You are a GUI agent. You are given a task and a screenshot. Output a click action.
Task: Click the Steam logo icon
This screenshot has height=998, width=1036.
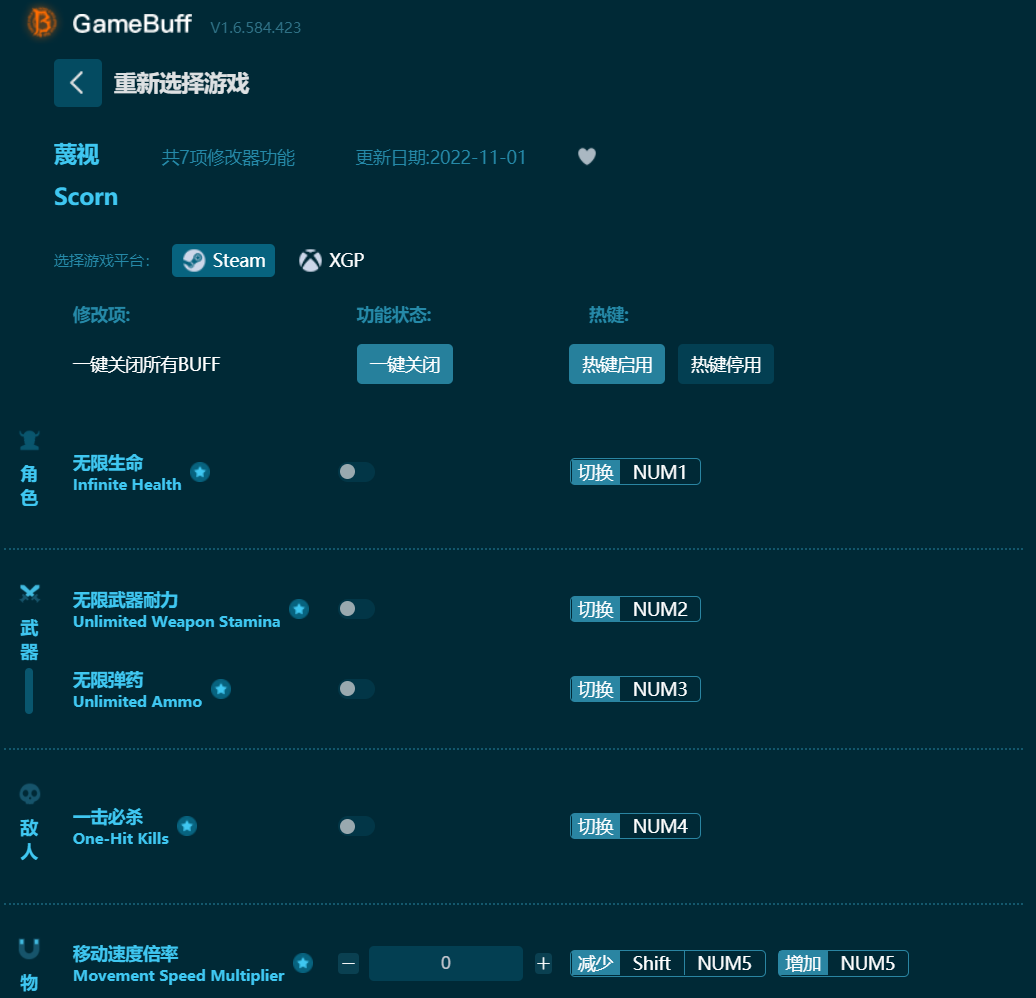[194, 260]
